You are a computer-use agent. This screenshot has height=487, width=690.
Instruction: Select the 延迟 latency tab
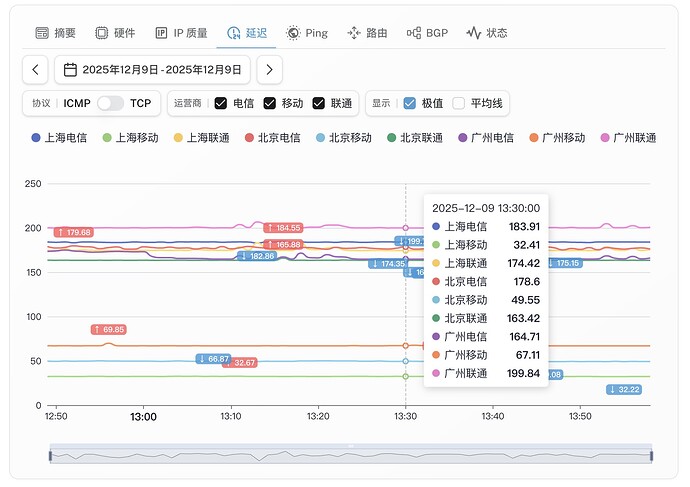247,33
